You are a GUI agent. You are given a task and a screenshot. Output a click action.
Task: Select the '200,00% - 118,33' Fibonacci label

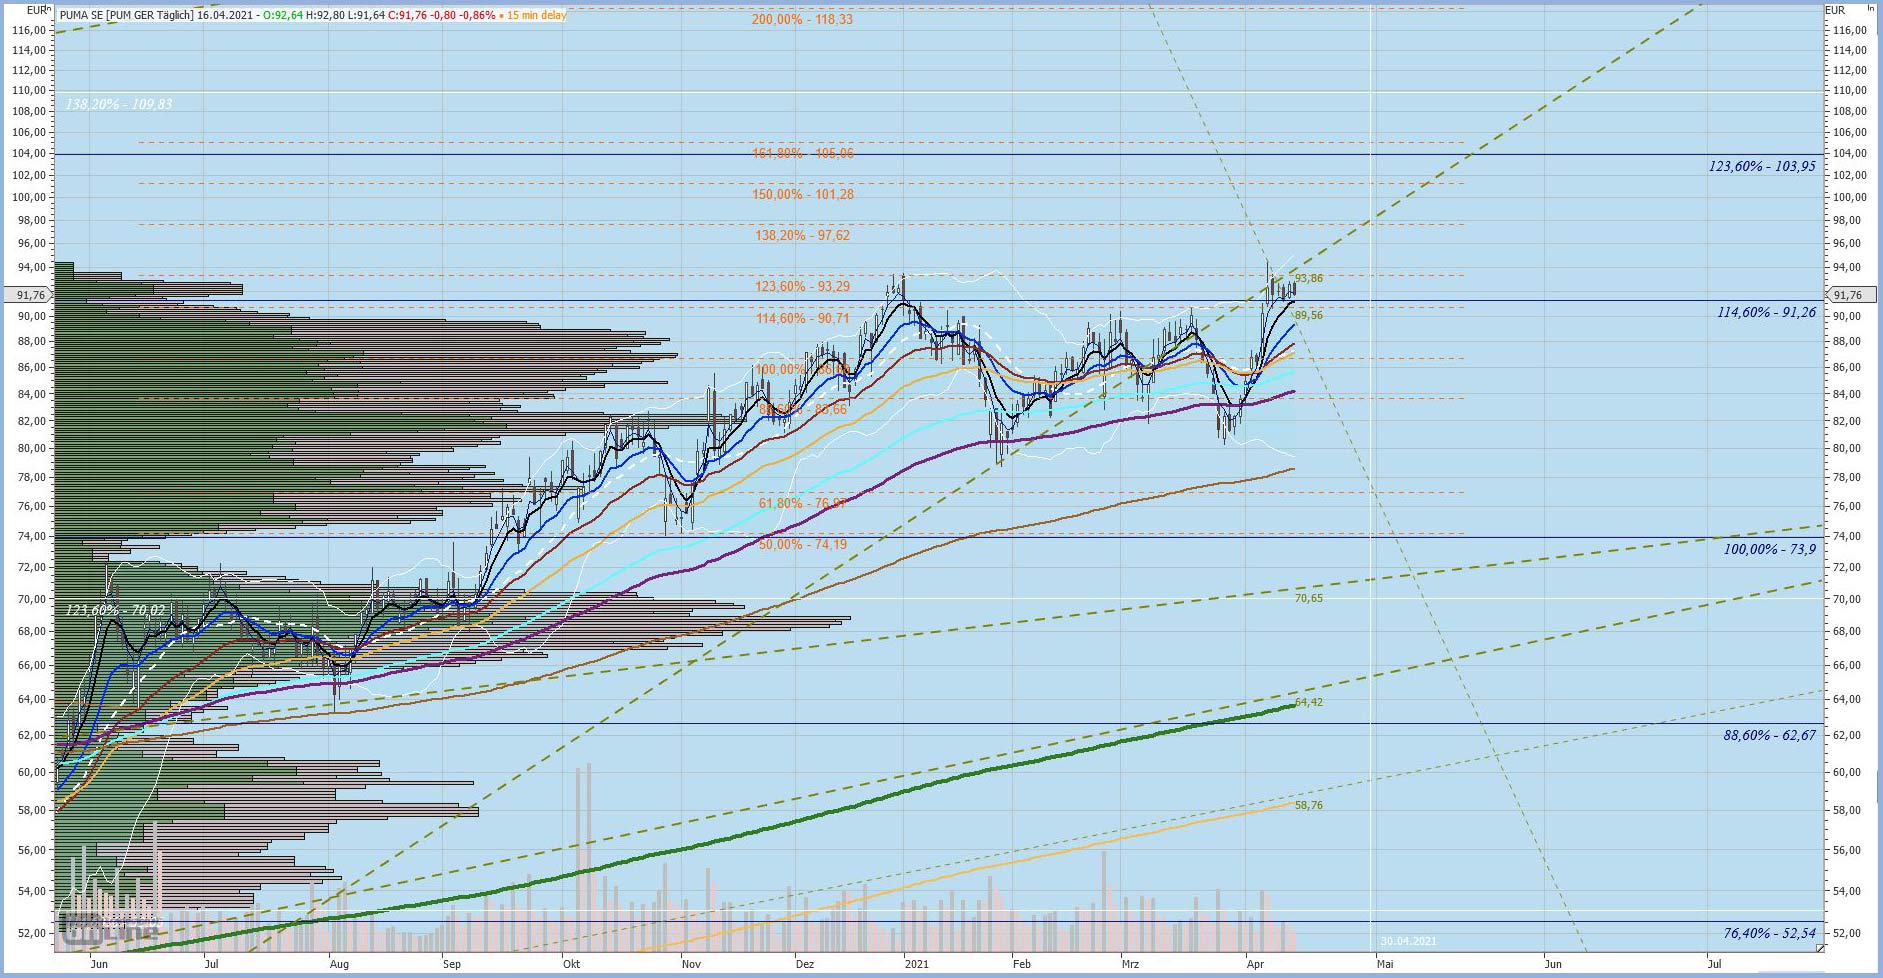802,19
